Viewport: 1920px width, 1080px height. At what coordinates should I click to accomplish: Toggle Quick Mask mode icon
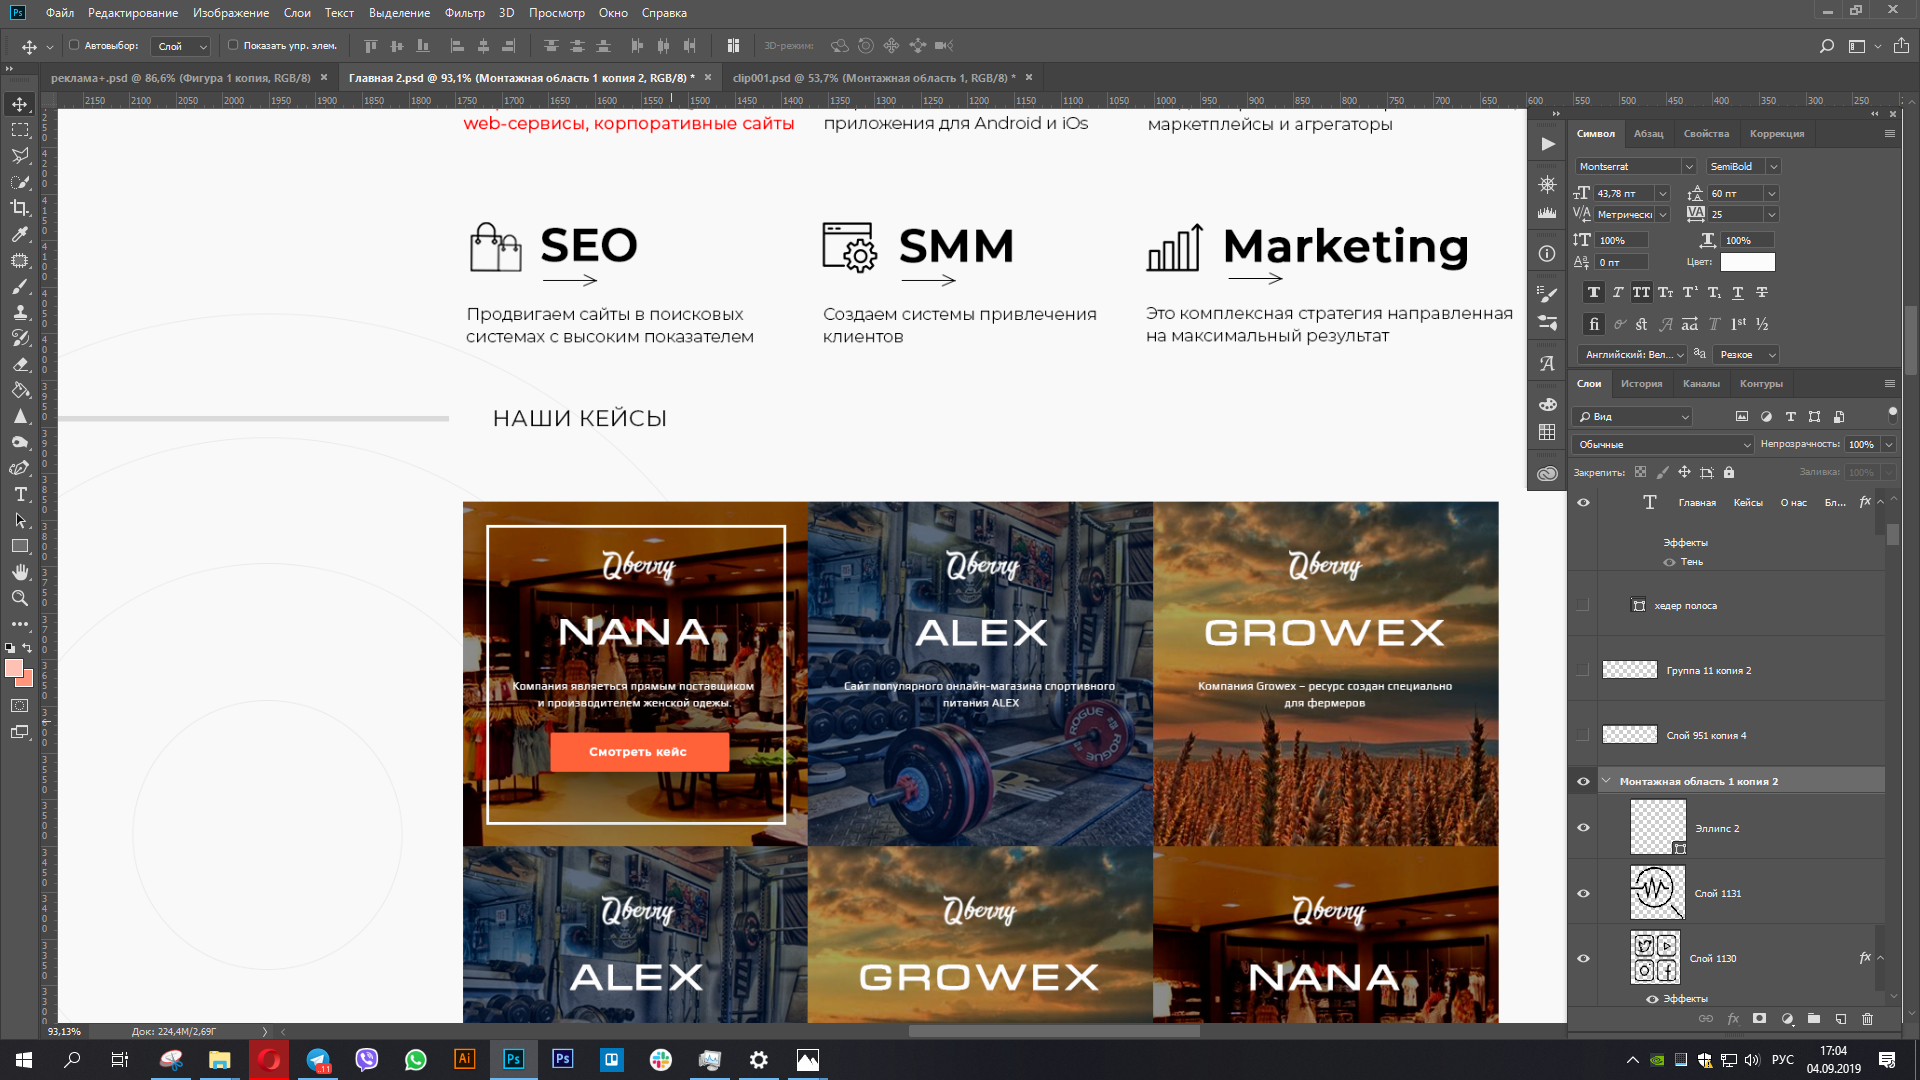click(20, 706)
